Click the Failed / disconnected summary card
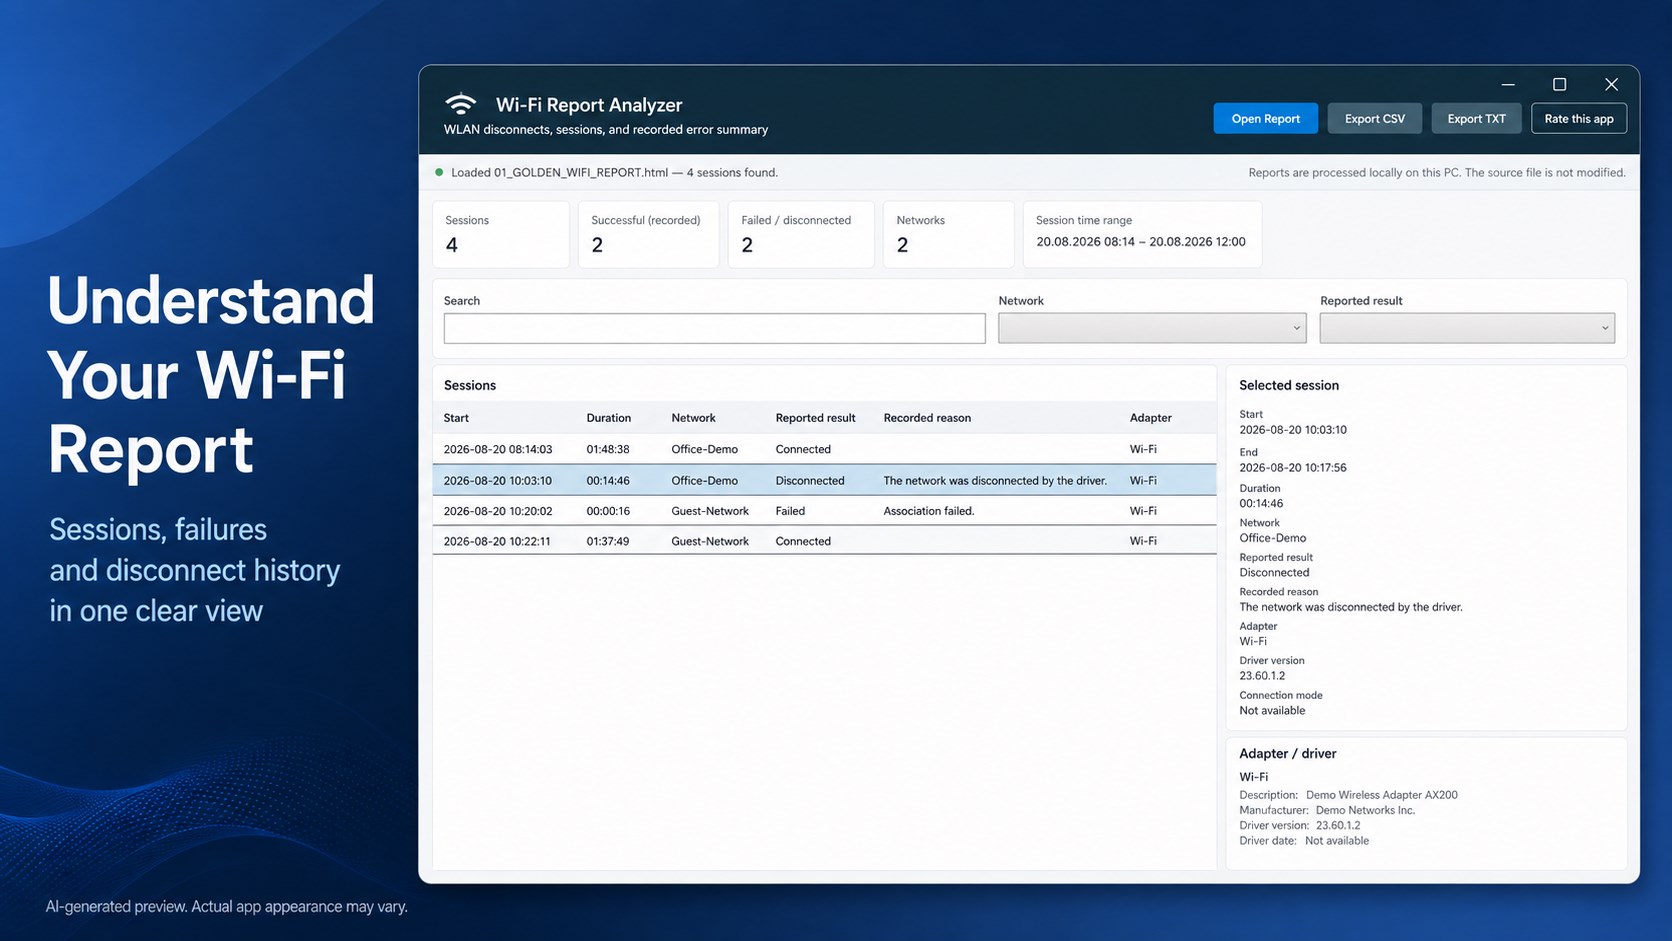 800,234
